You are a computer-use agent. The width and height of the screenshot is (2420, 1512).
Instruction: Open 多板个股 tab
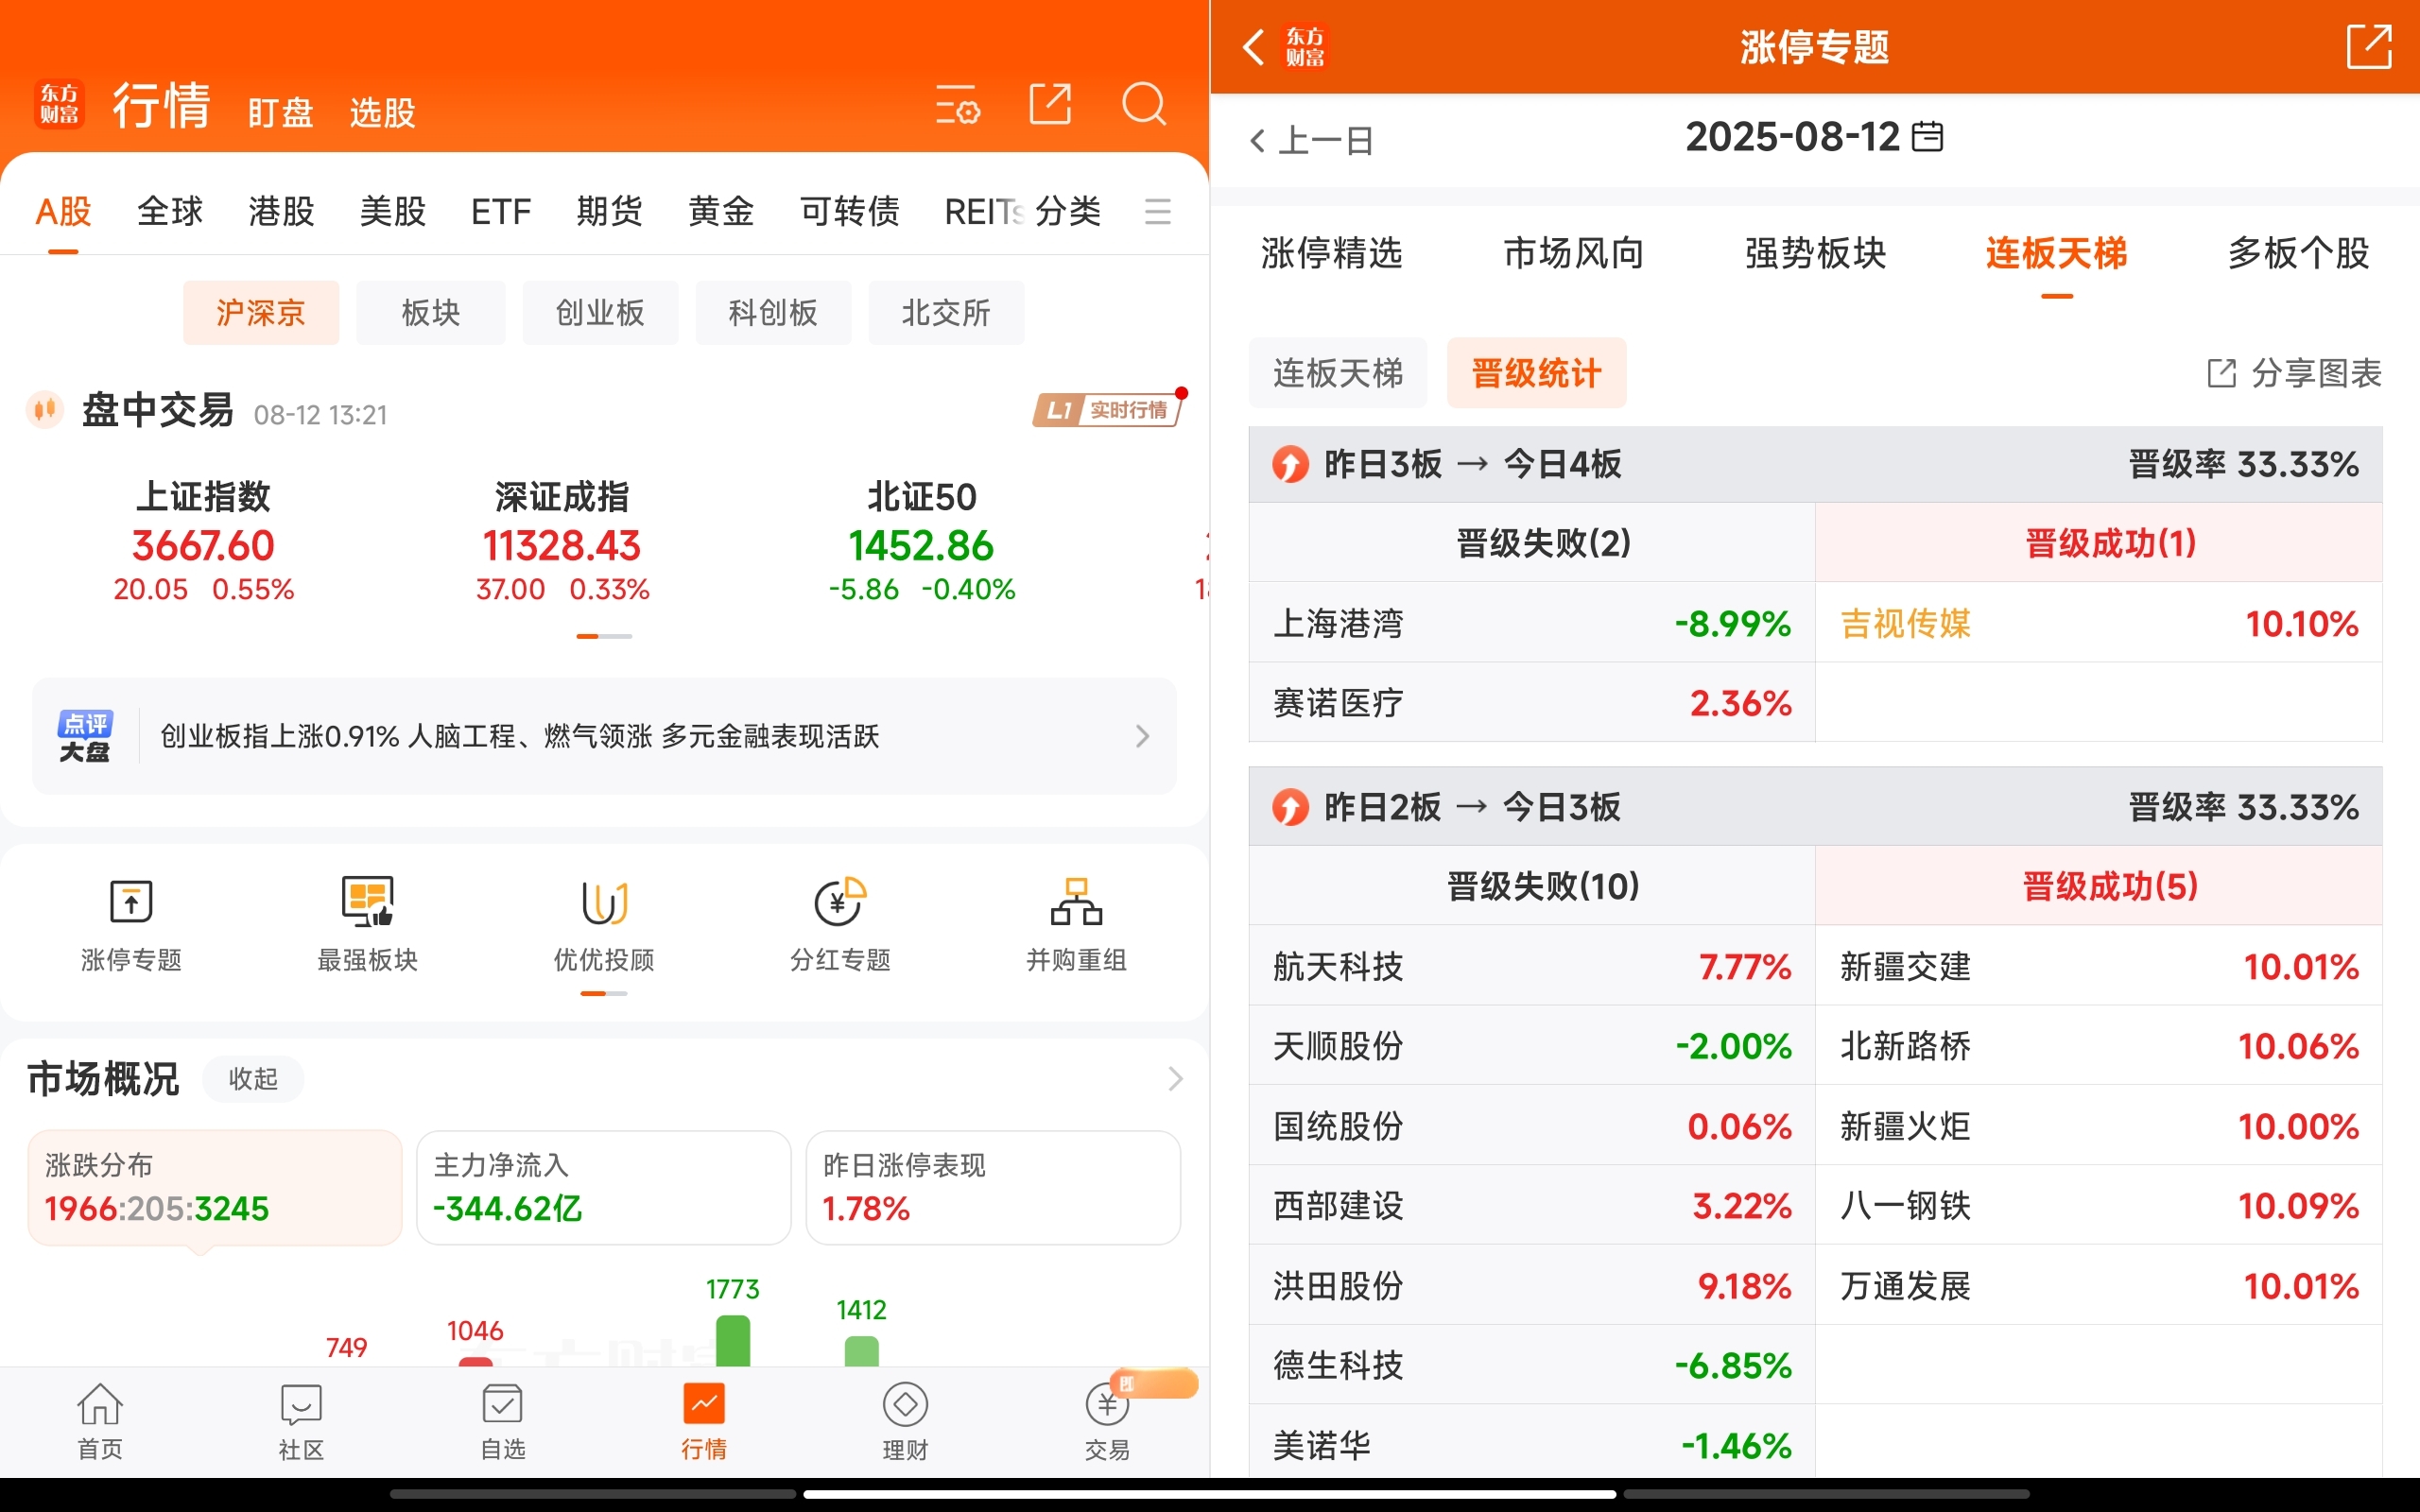pyautogui.click(x=2298, y=254)
